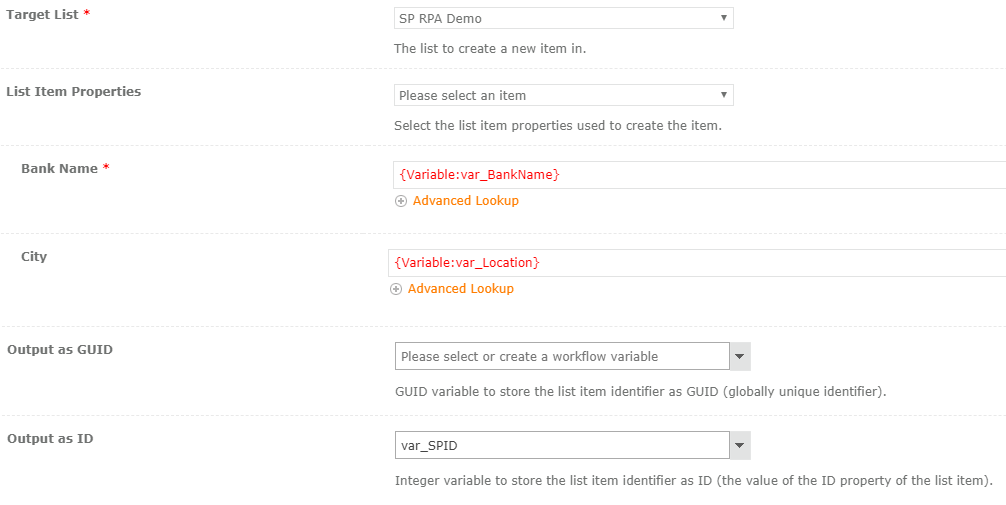Open the Target List dropdown showing SP RPA Demo
Image resolution: width=1006 pixels, height=505 pixels.
pyautogui.click(x=563, y=18)
